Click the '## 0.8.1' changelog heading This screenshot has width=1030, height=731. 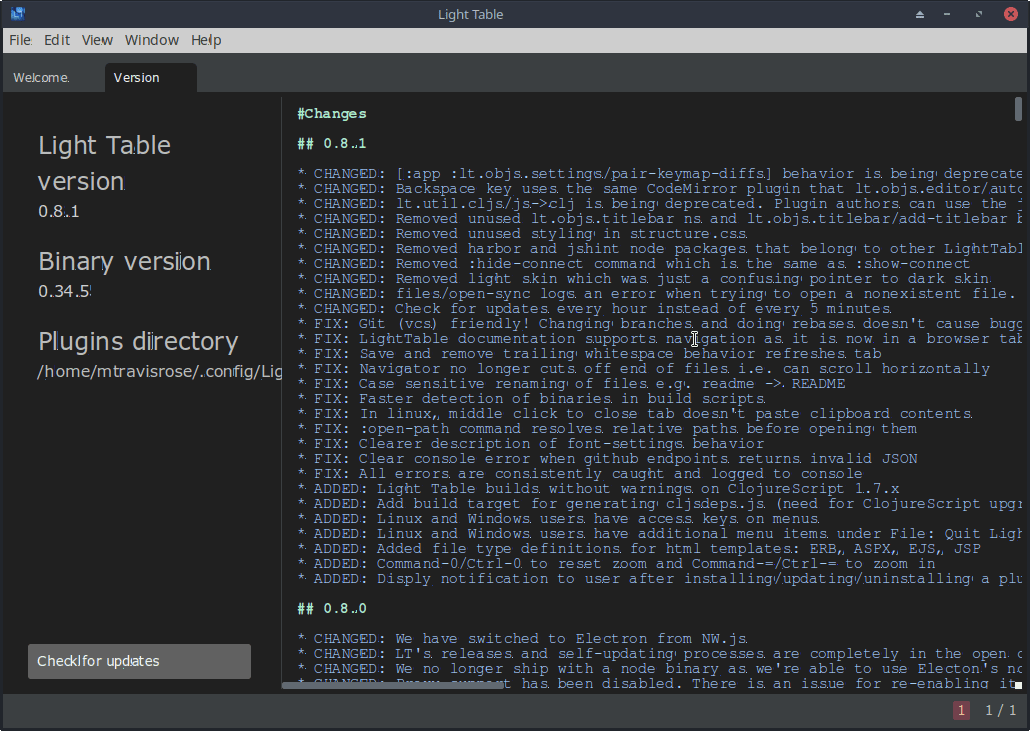pyautogui.click(x=332, y=143)
